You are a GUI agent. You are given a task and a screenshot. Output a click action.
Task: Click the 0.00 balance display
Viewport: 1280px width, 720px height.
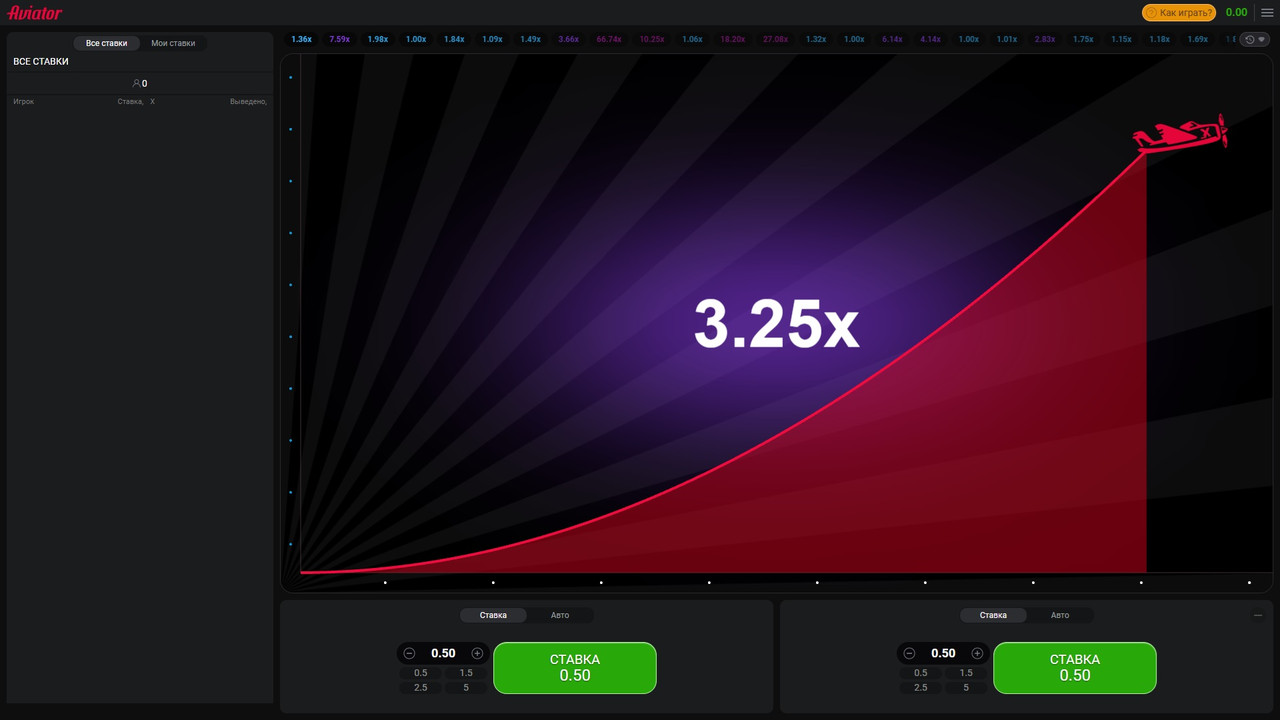tap(1237, 13)
